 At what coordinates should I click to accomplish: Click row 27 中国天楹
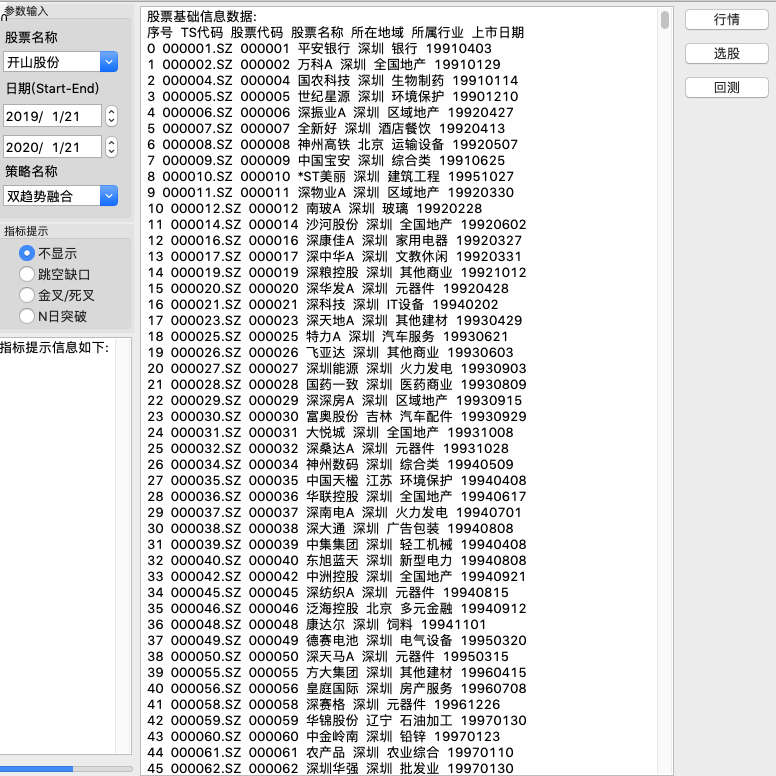click(x=337, y=481)
